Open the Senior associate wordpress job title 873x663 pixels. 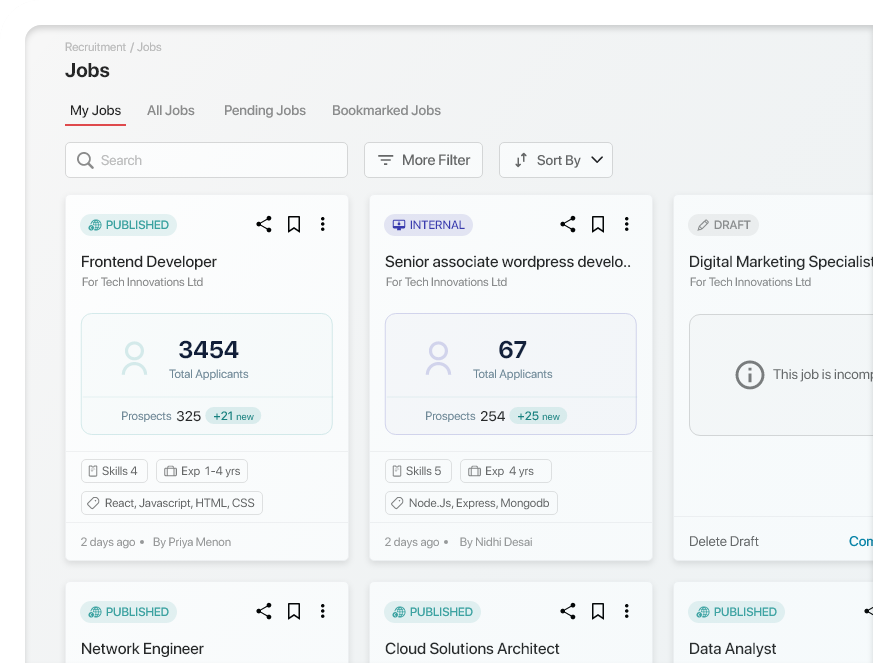508,262
